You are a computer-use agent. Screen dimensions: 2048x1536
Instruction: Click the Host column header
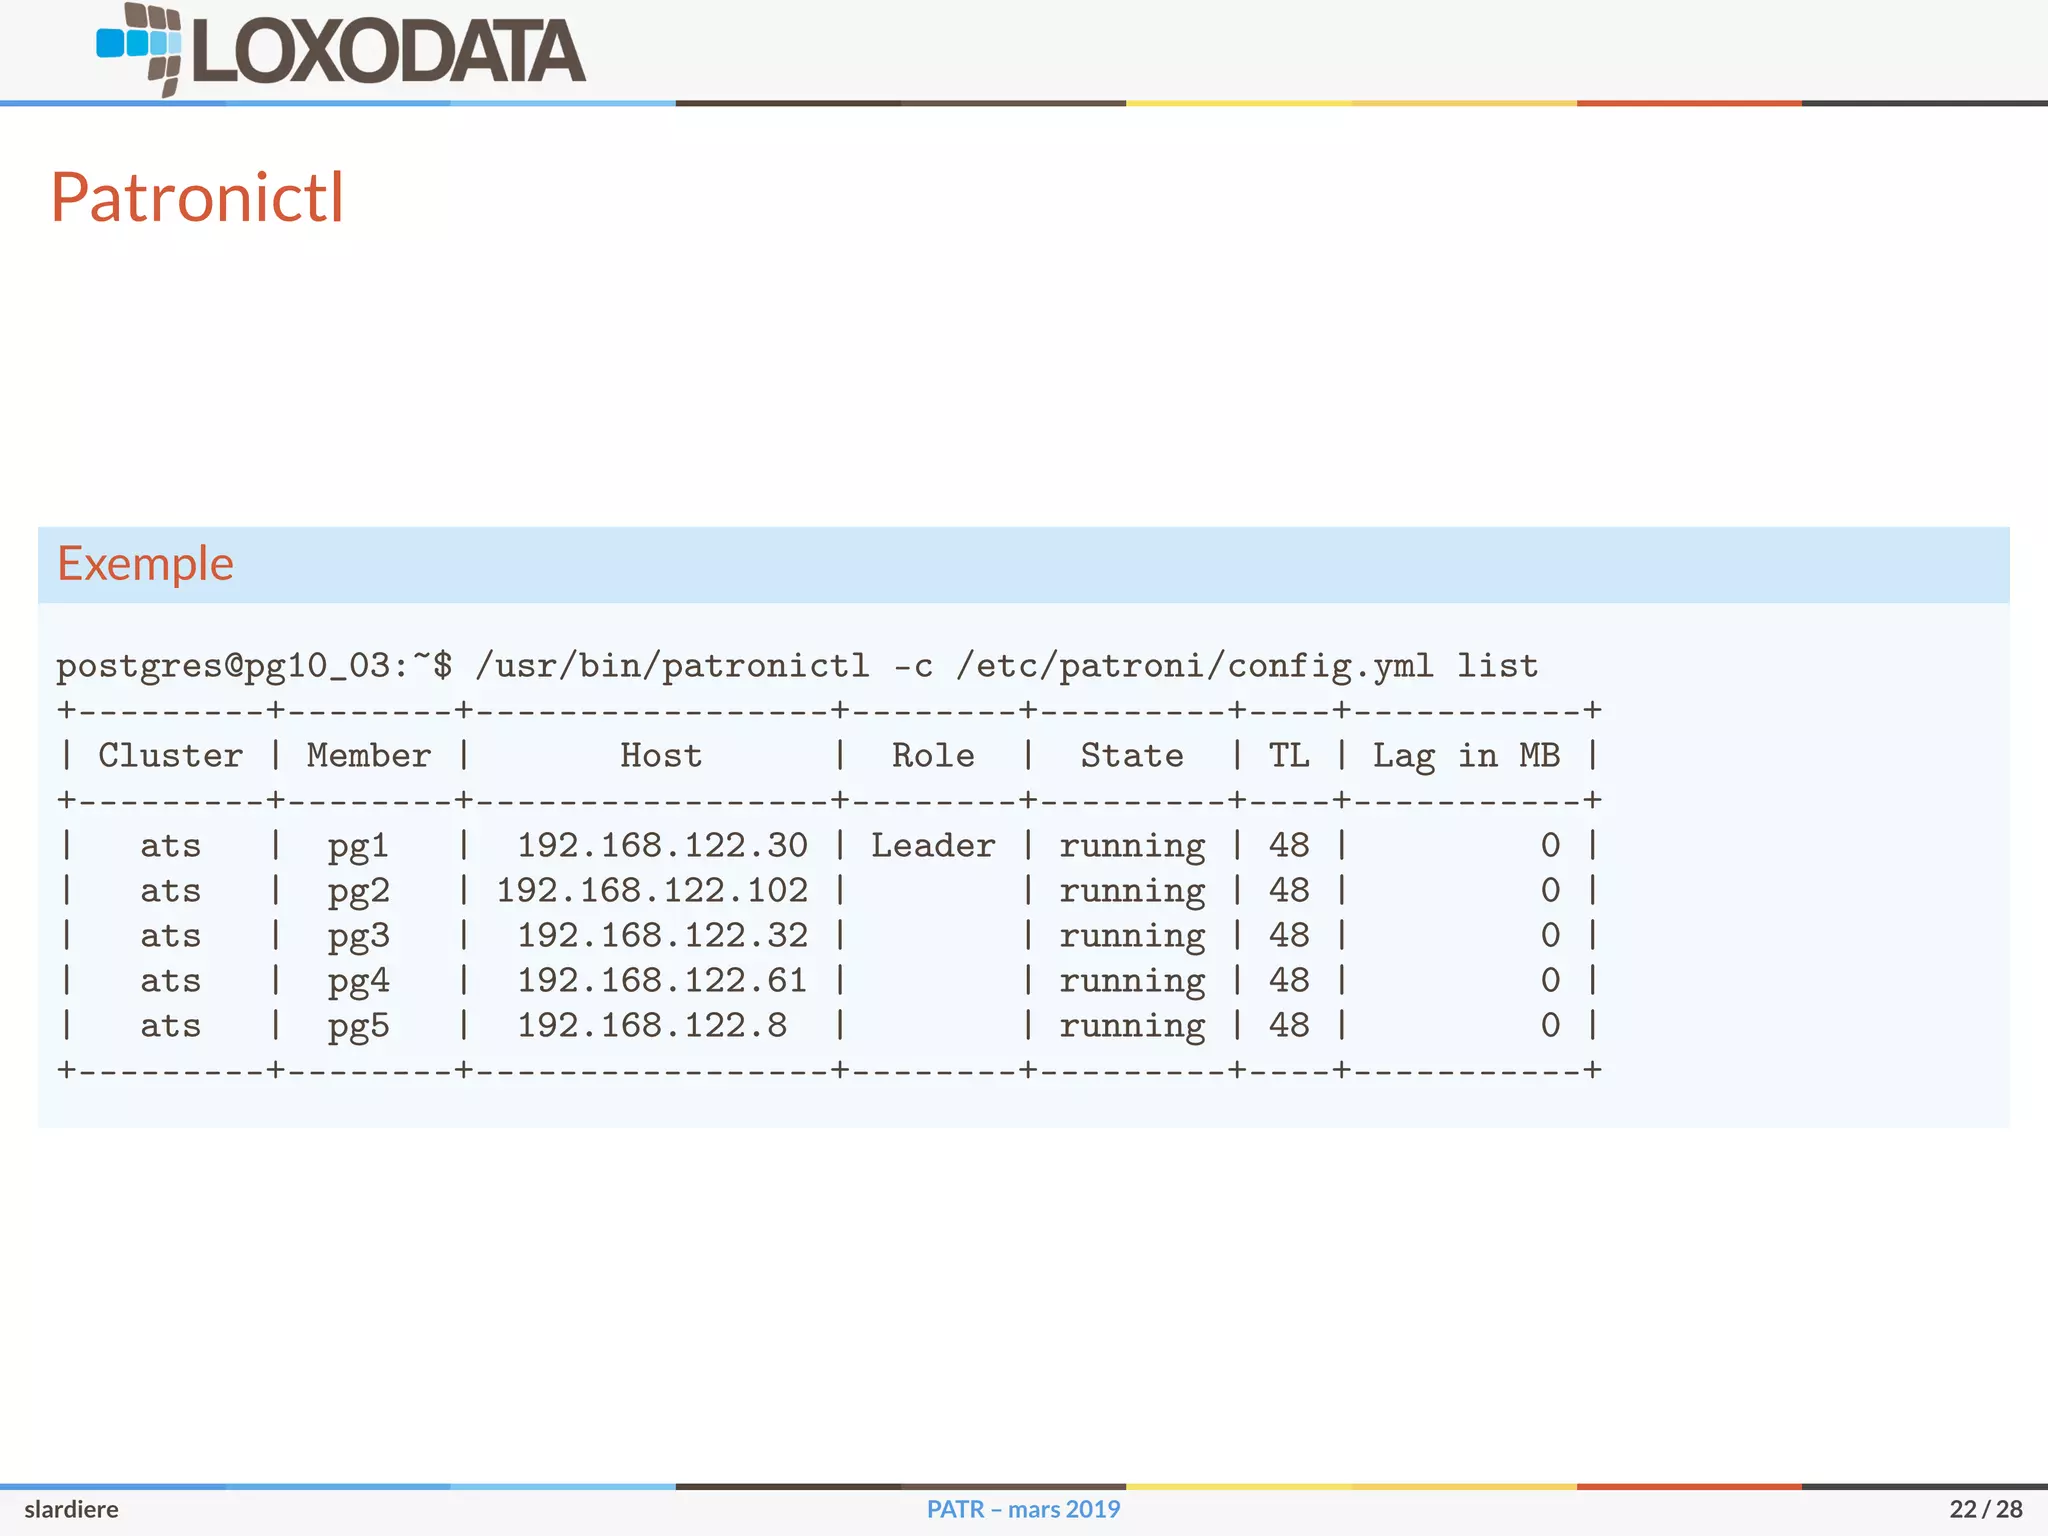(x=661, y=755)
